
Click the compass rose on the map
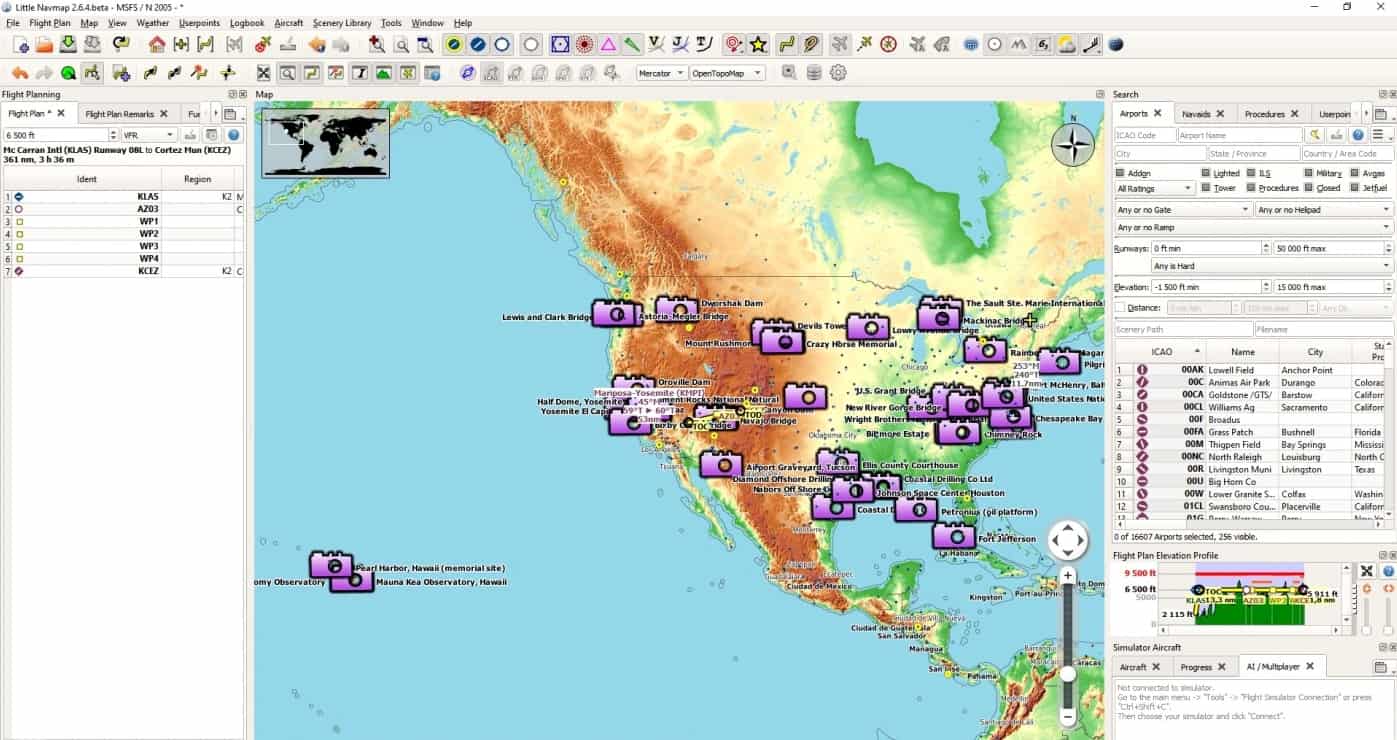click(1072, 145)
